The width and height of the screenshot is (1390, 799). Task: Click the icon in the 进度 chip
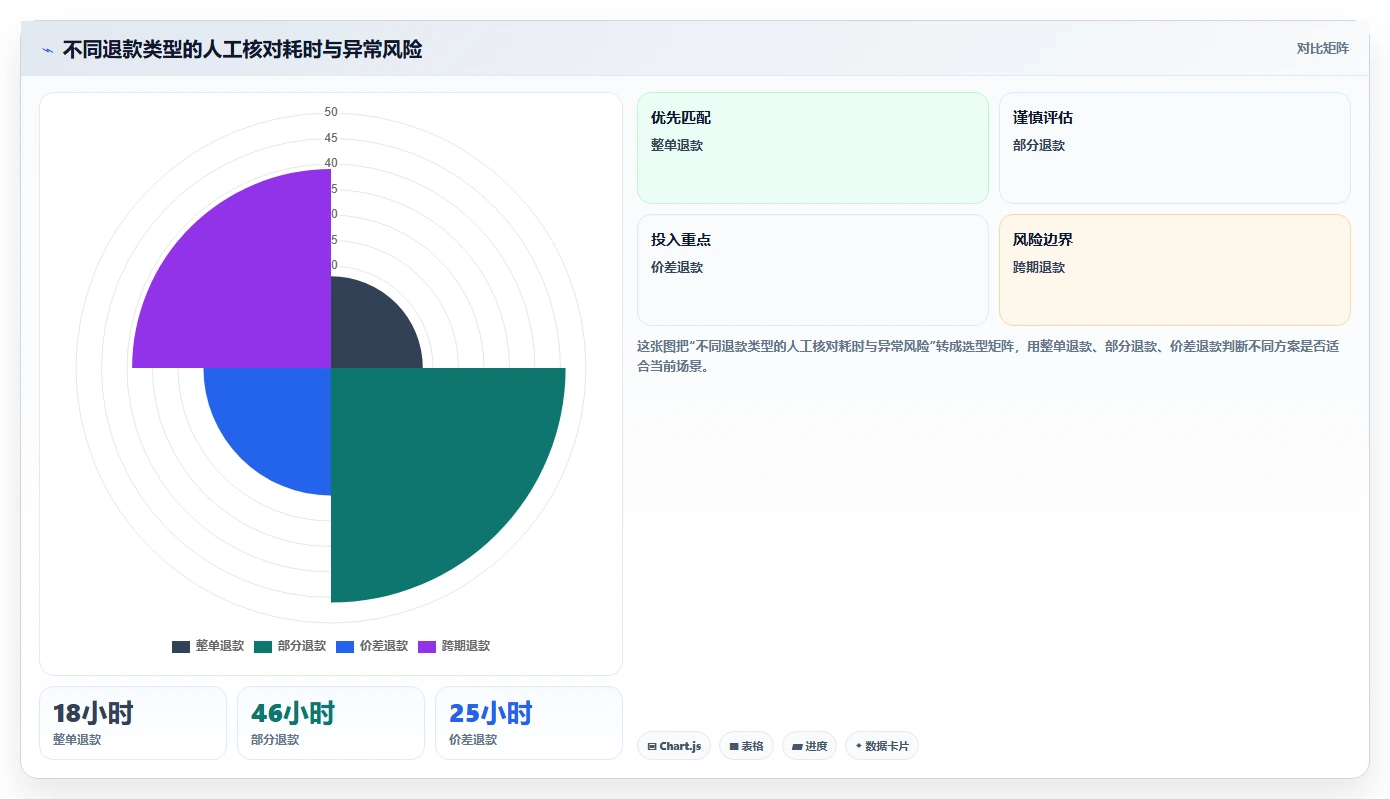(x=797, y=747)
